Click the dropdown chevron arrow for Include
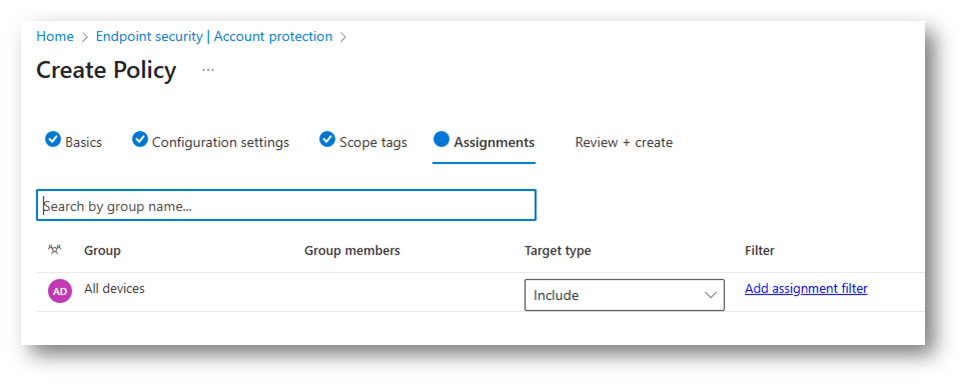This screenshot has height=387, width=967. pyautogui.click(x=710, y=295)
